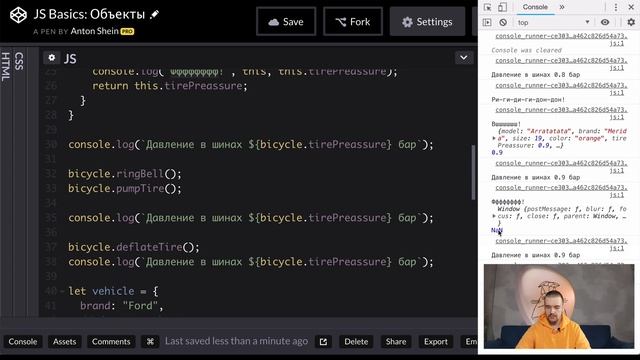Open the HTML editor tab
The width and height of the screenshot is (640, 360).
pyautogui.click(x=6, y=67)
